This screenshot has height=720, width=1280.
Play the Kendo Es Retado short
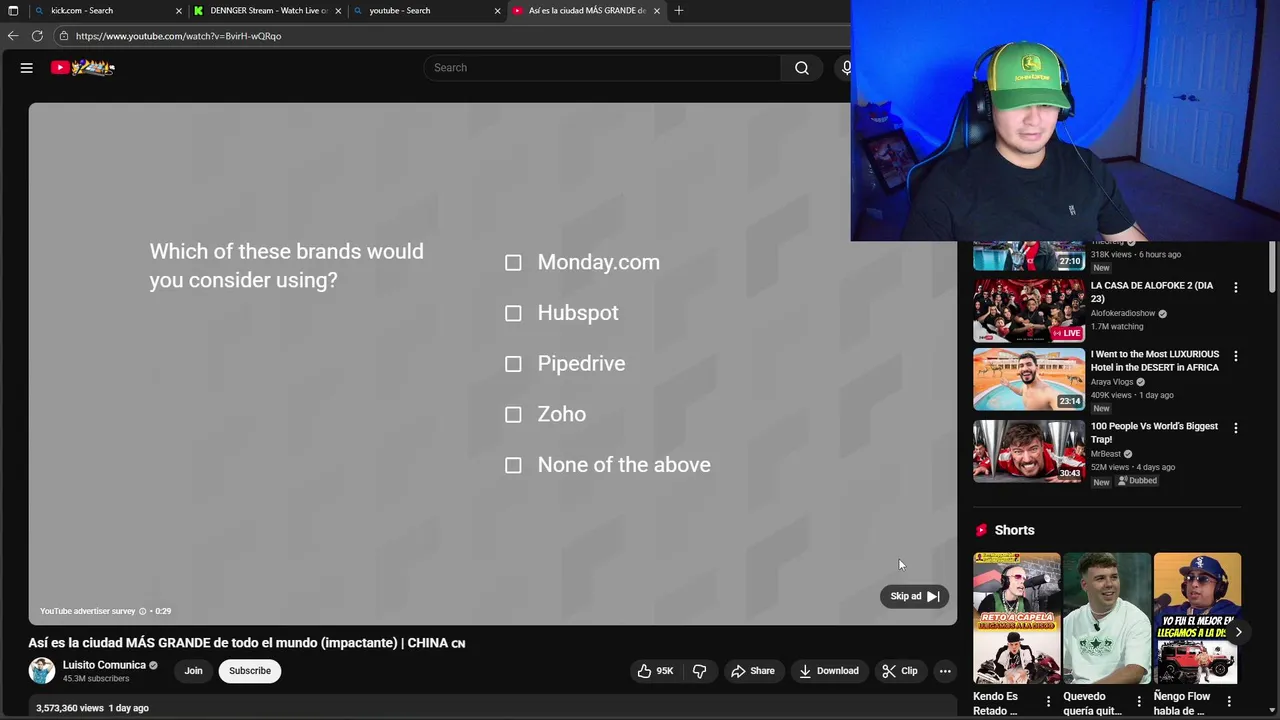[x=1017, y=618]
